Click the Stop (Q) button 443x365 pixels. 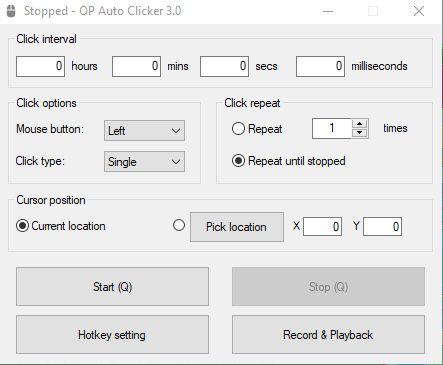328,287
